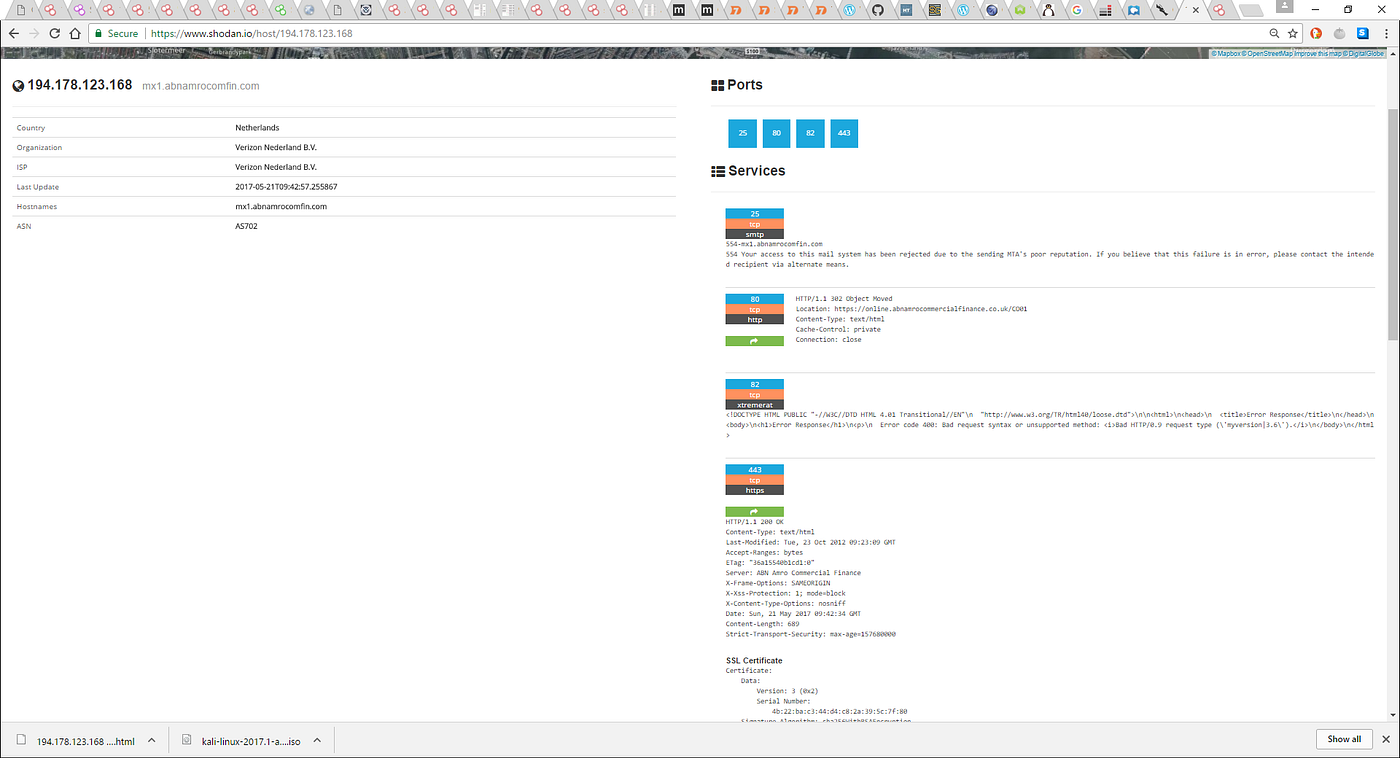This screenshot has height=758, width=1400.
Task: Open the port 443 green arrow button
Action: pyautogui.click(x=754, y=511)
